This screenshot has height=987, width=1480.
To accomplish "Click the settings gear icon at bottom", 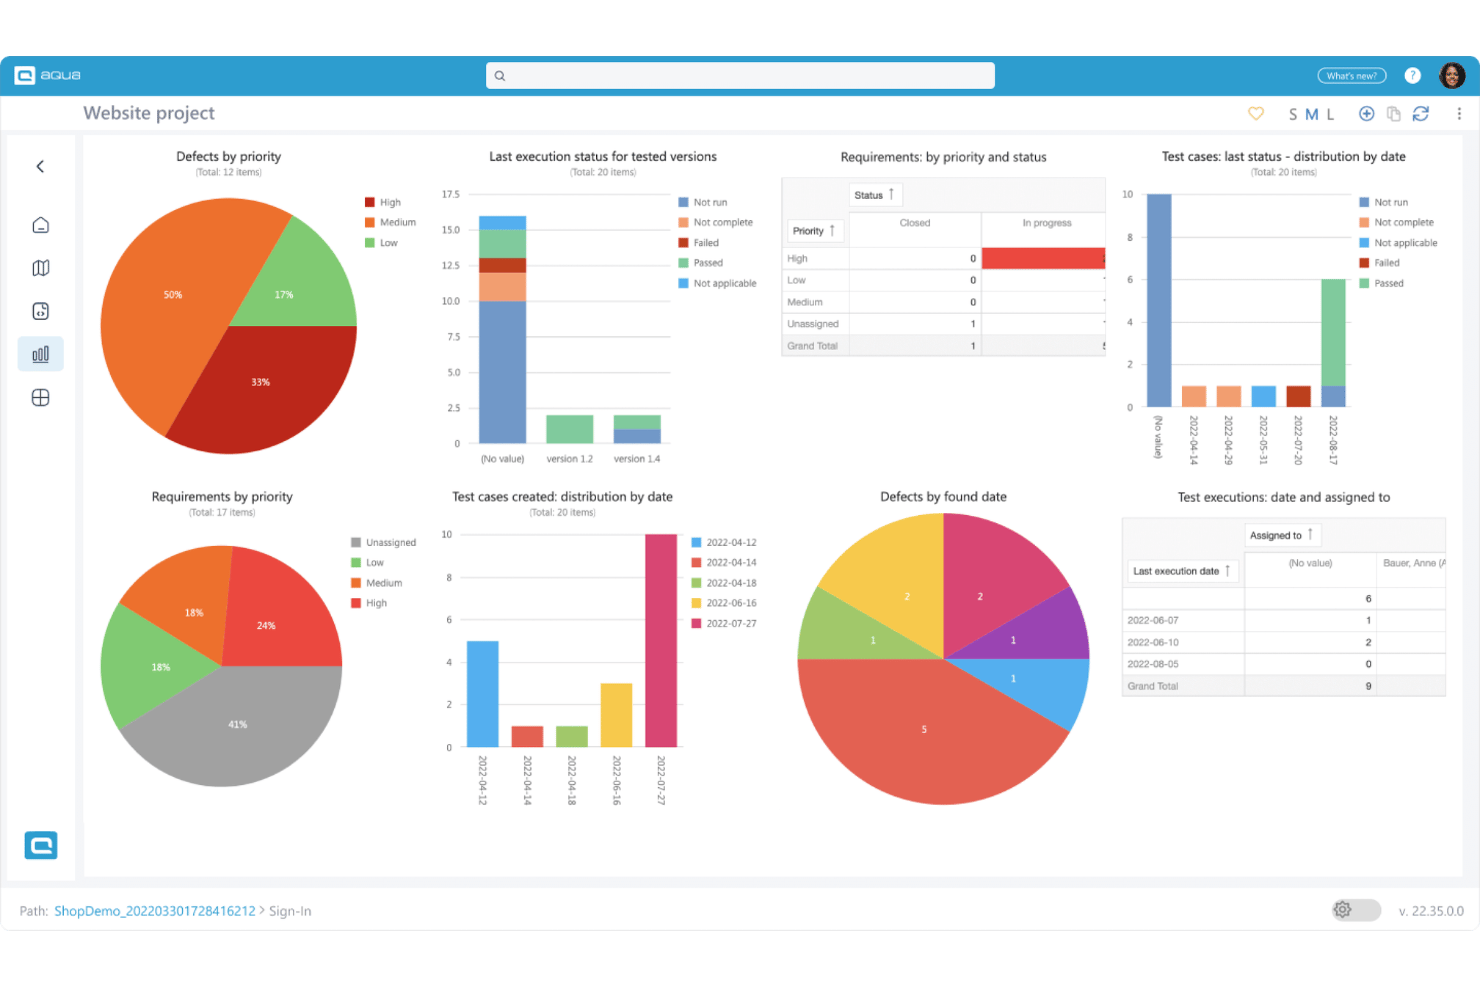I will (1343, 910).
